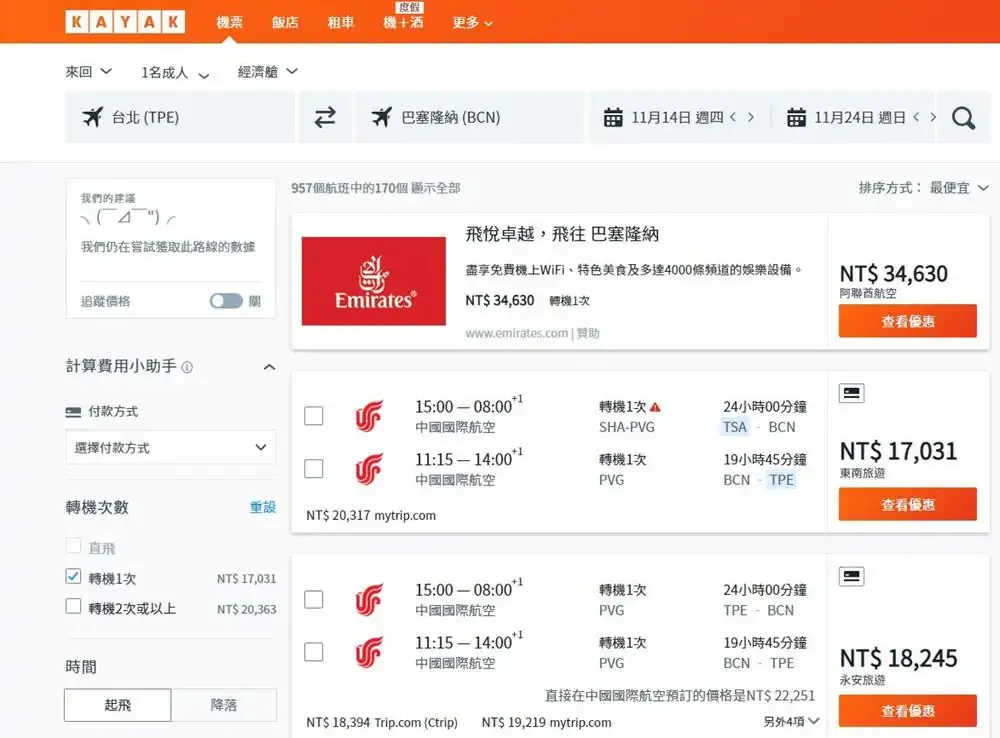1000x738 pixels.
Task: Open the 機票 flights tab
Action: tap(230, 23)
